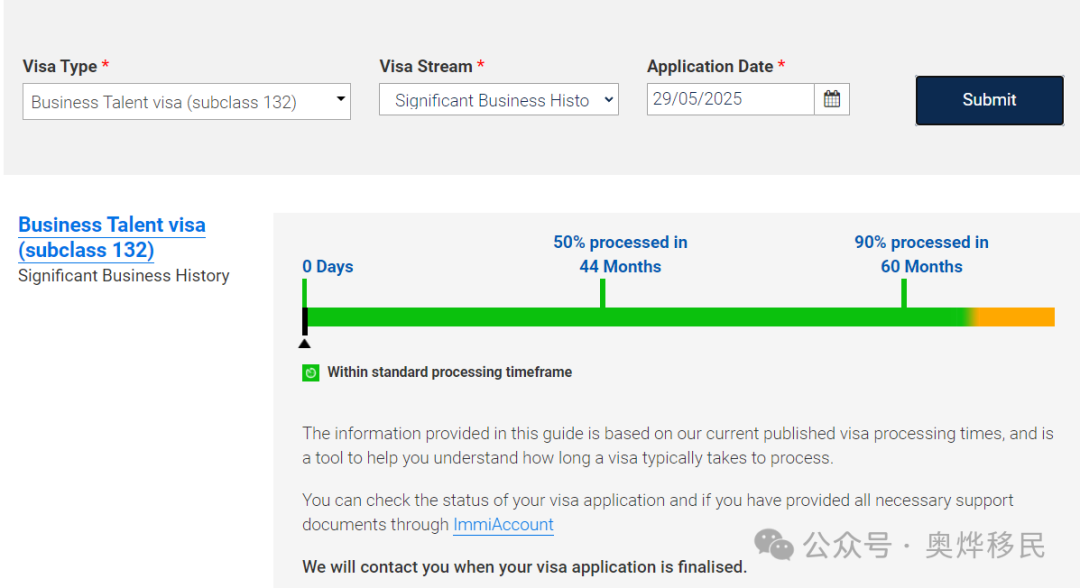1080x588 pixels.
Task: Expand the Visa Stream dropdown
Action: pos(498,100)
